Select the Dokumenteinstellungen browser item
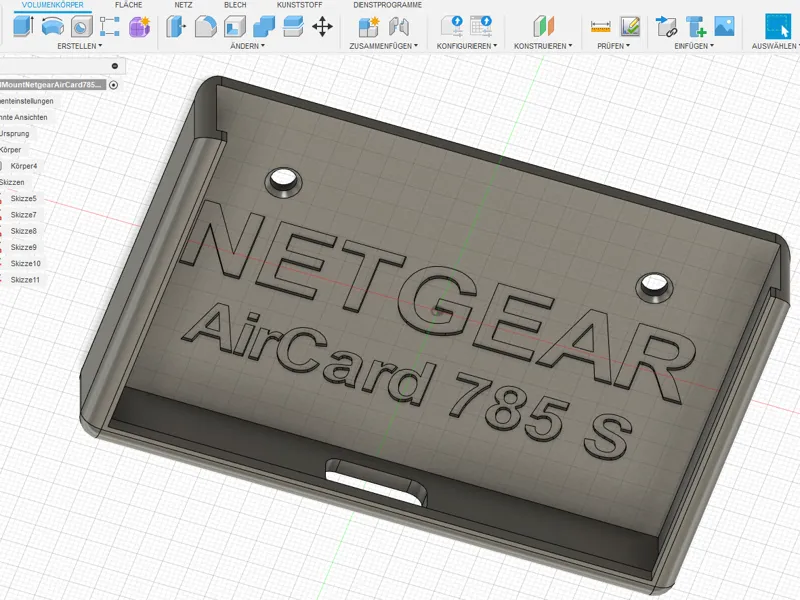 coord(27,101)
